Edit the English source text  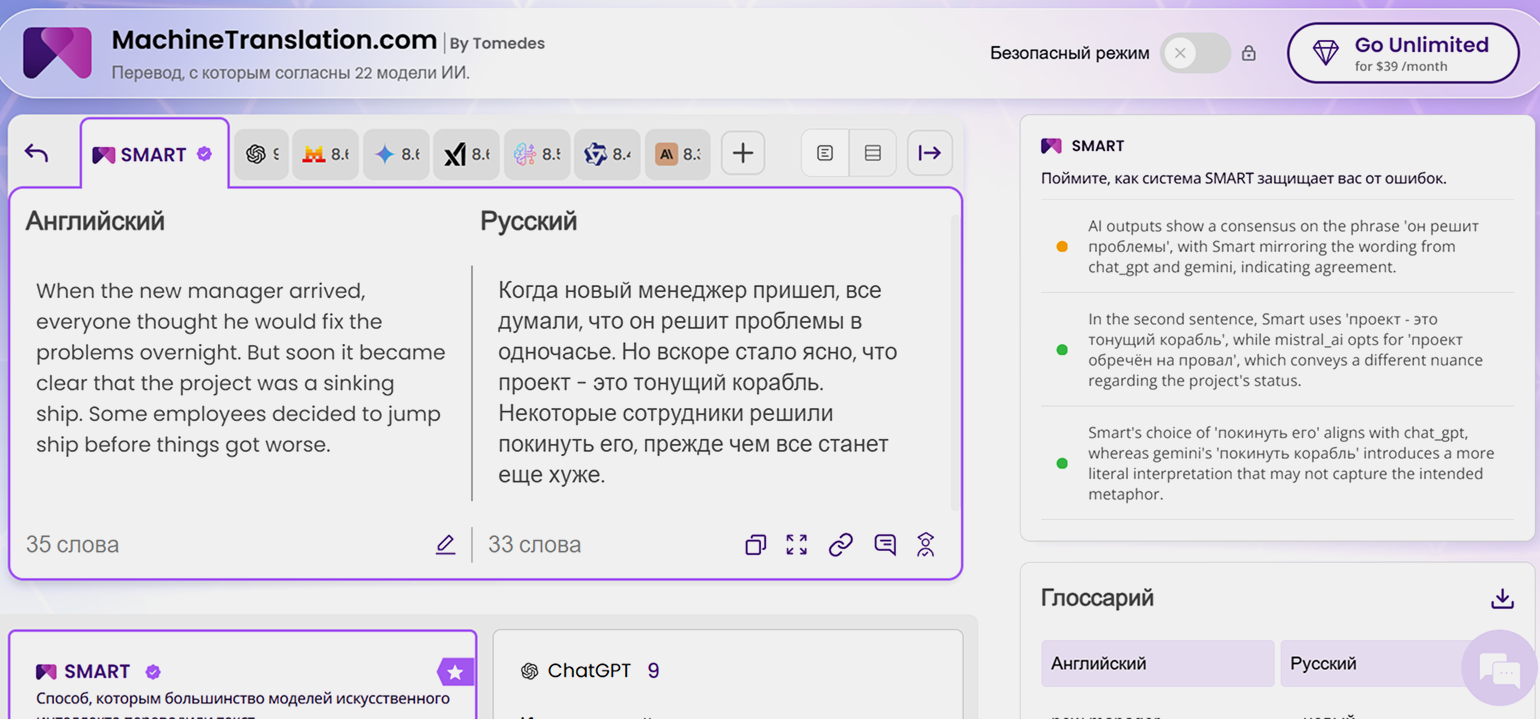click(446, 545)
